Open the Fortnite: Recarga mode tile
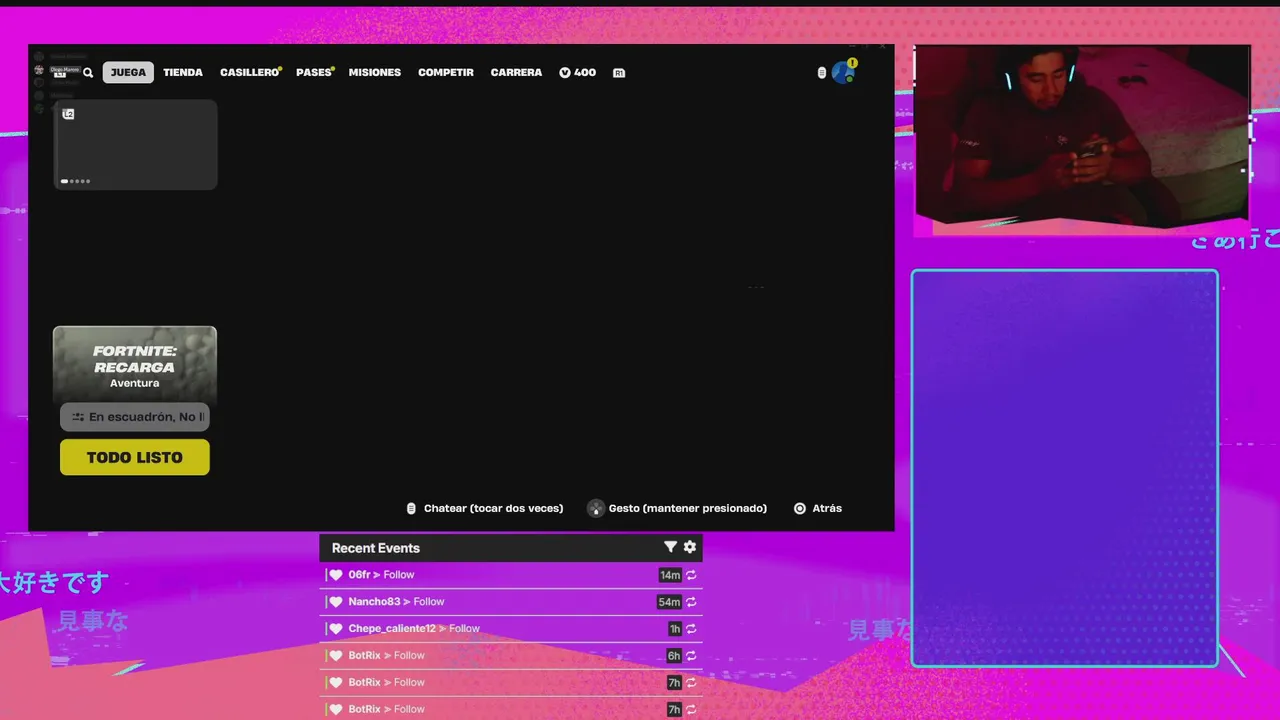 point(135,365)
